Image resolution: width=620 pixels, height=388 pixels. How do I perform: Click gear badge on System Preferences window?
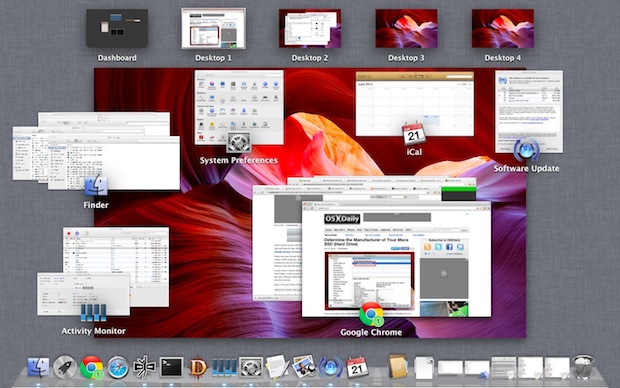[238, 142]
